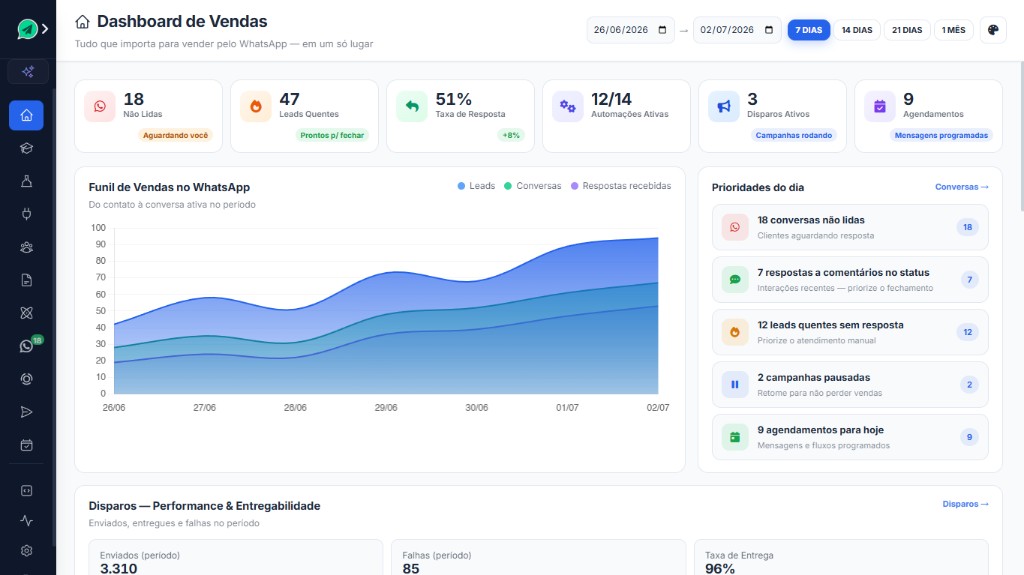
Task: Click the flame icon on Leads Quentes card
Action: click(x=256, y=107)
